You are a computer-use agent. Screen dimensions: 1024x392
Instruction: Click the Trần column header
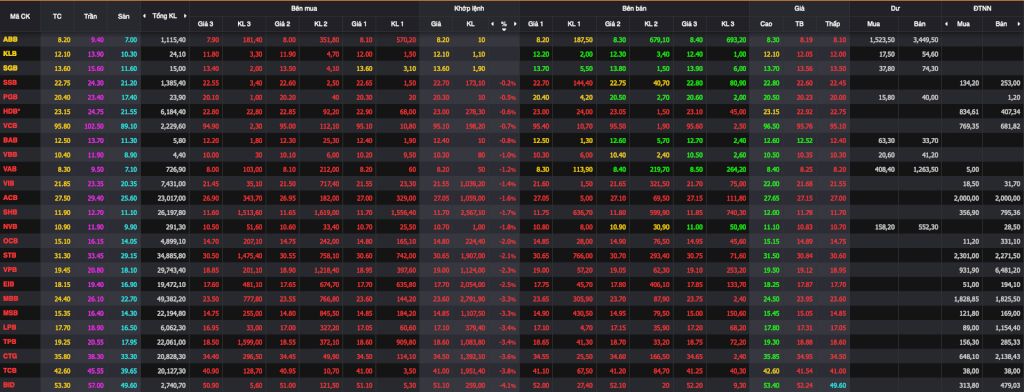91,16
